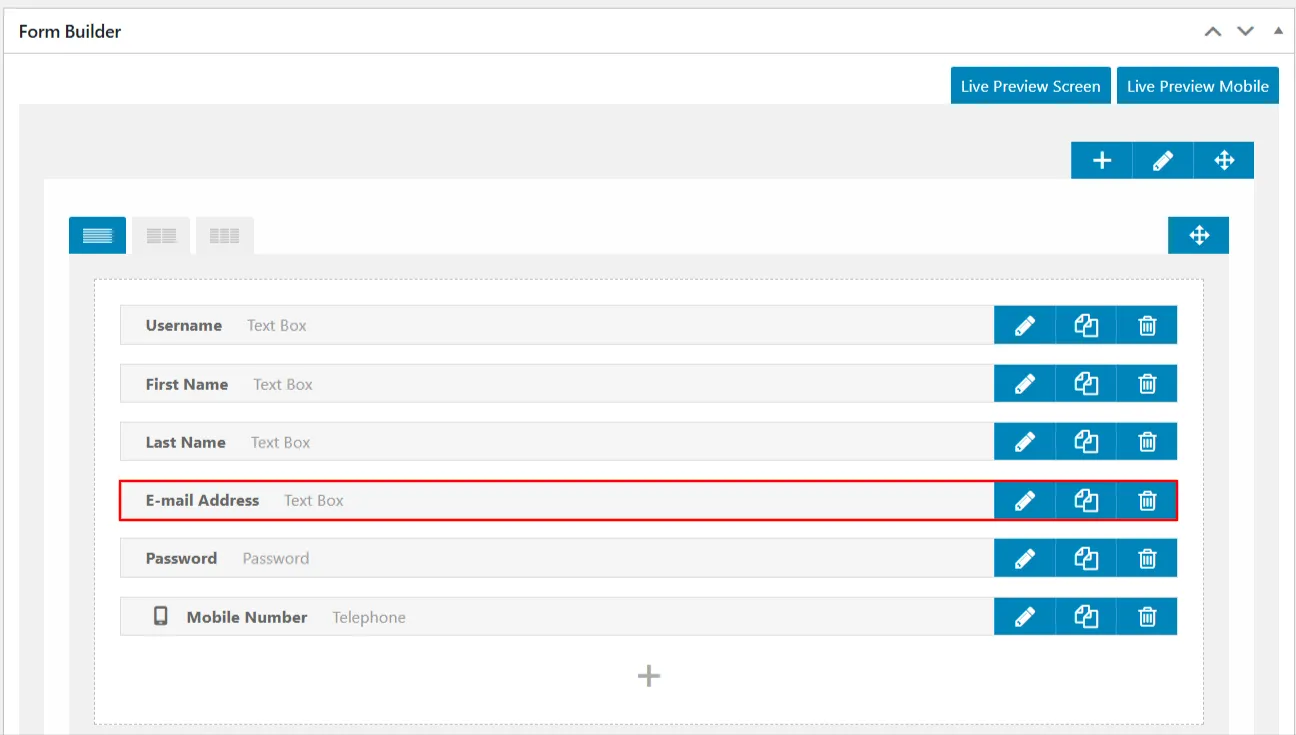Click the top toolbar move icon

click(1224, 161)
